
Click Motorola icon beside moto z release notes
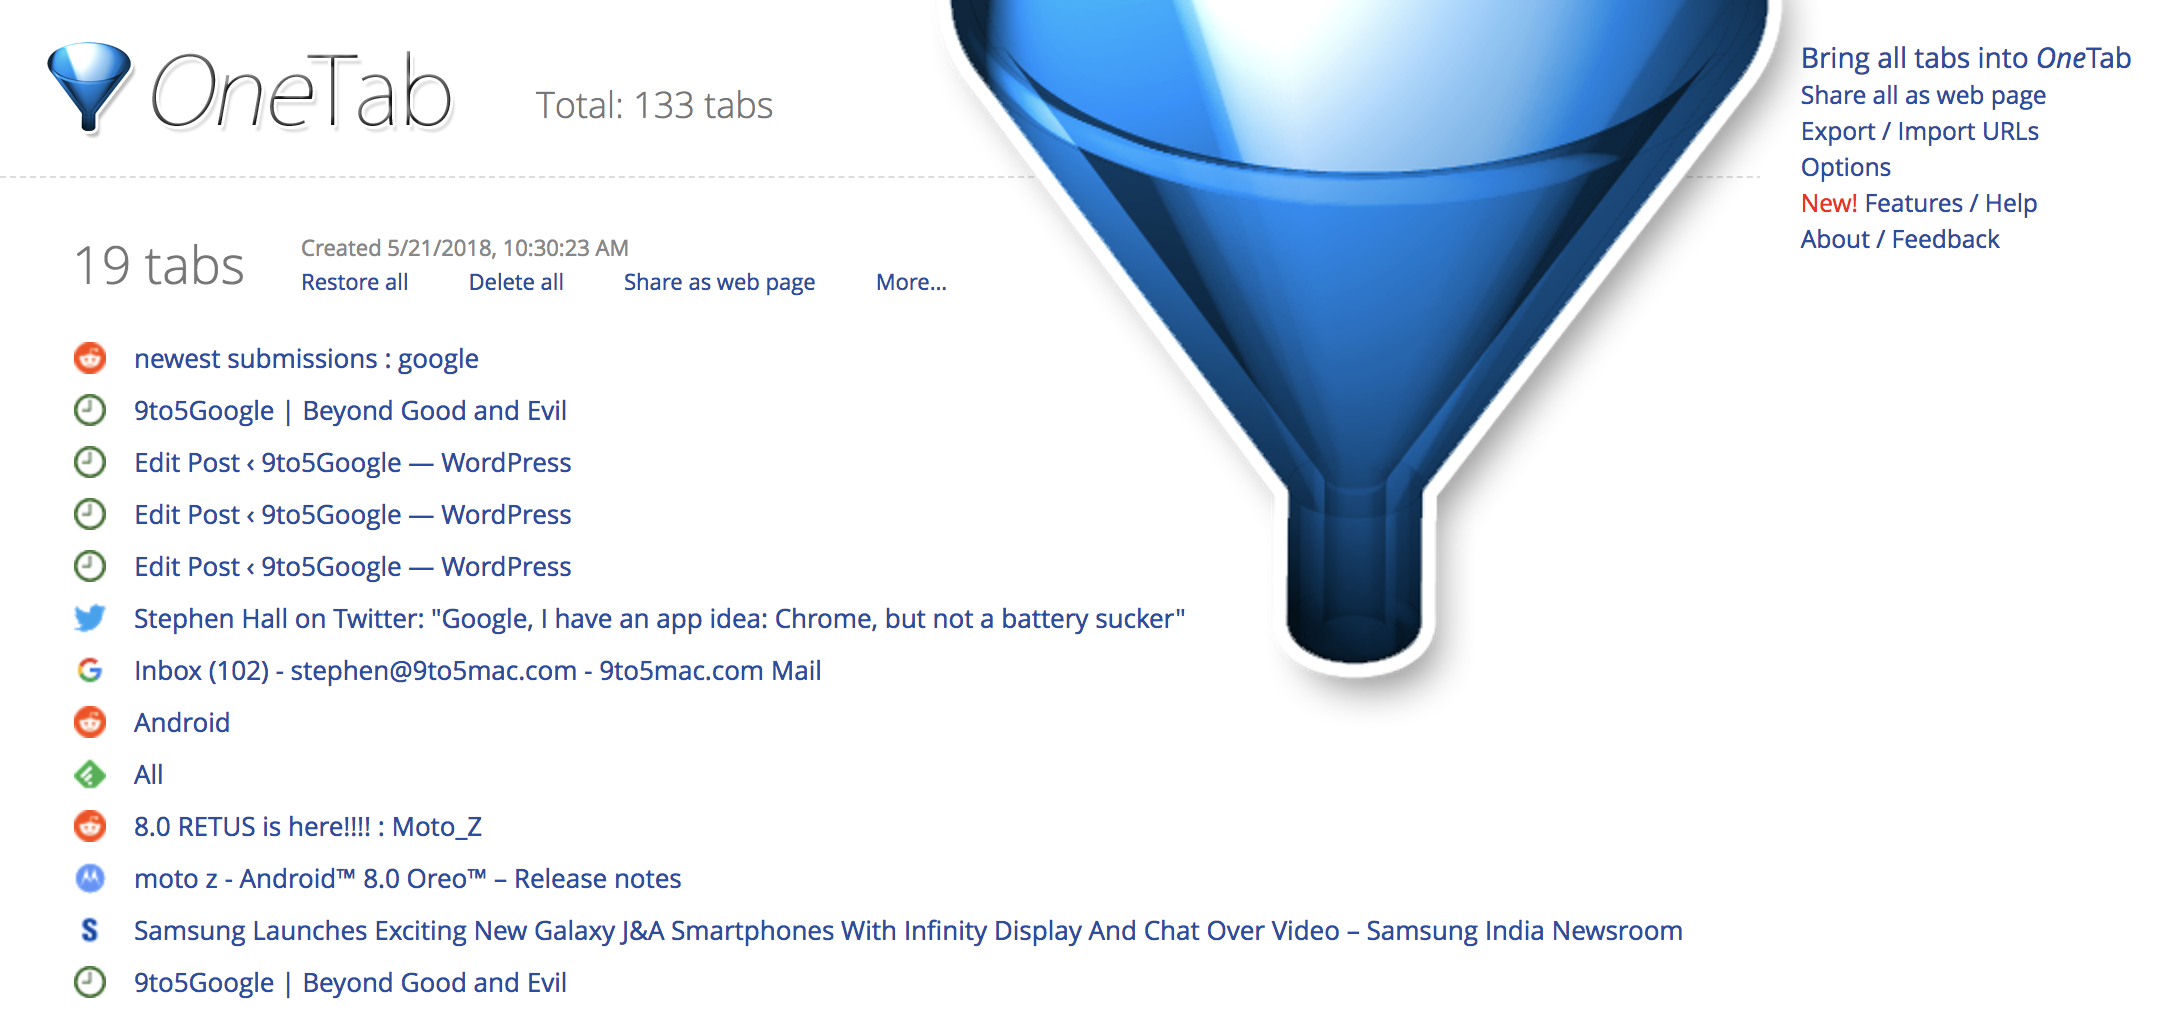[x=90, y=878]
